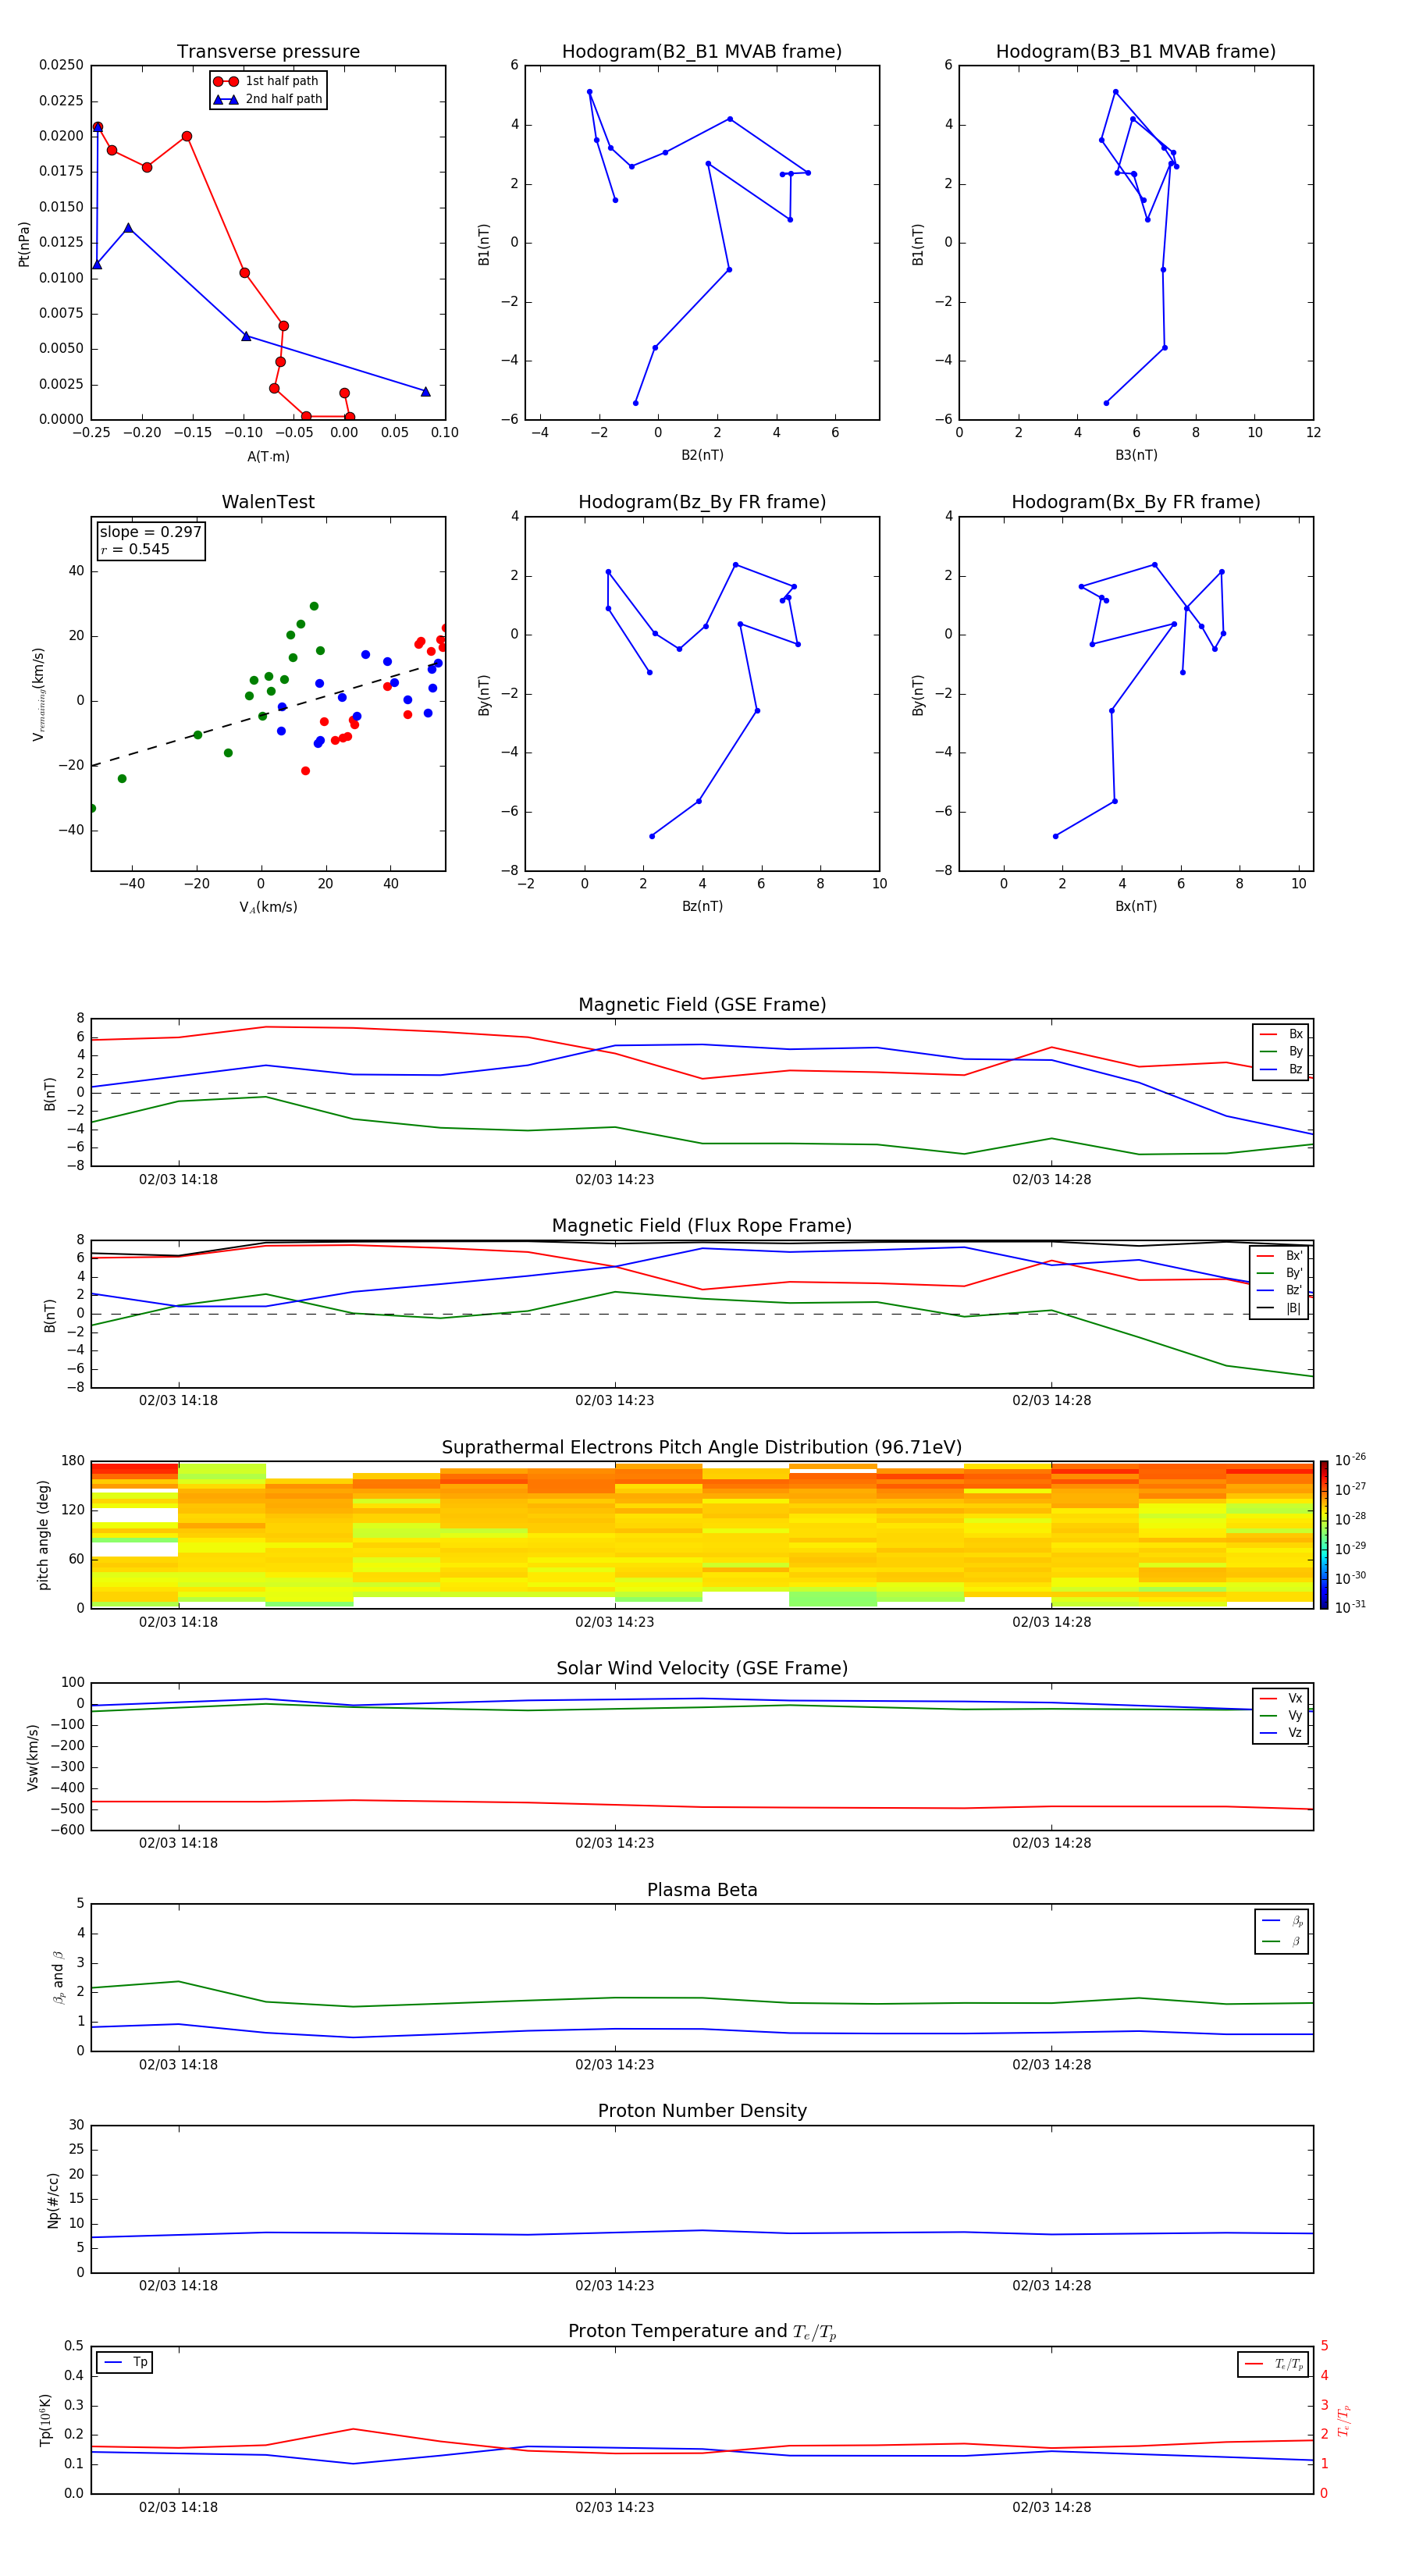Click the 'By' legend entry in GSE field plot
The image size is (1405, 2576).
[x=1281, y=1052]
